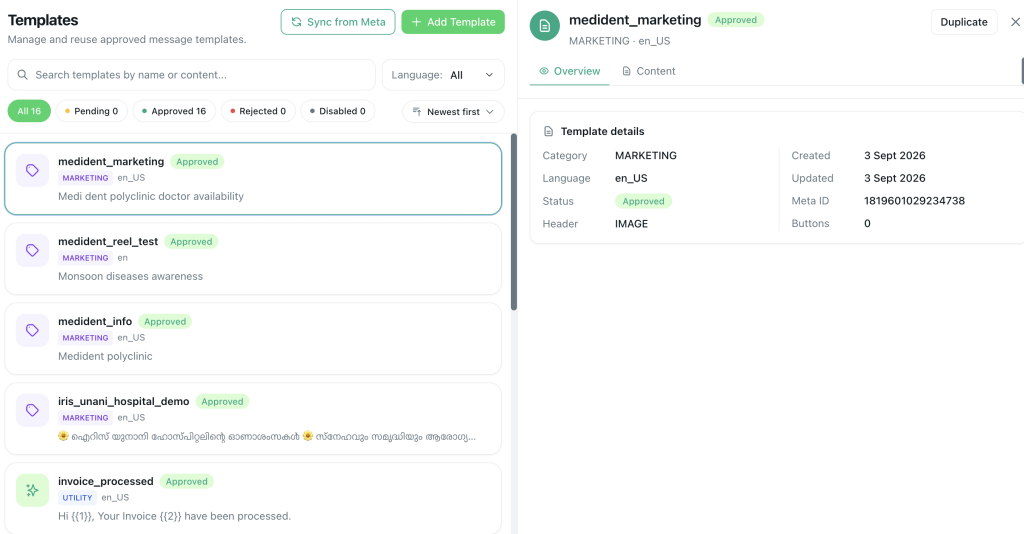Expand the Newest first sort dropdown

(453, 112)
